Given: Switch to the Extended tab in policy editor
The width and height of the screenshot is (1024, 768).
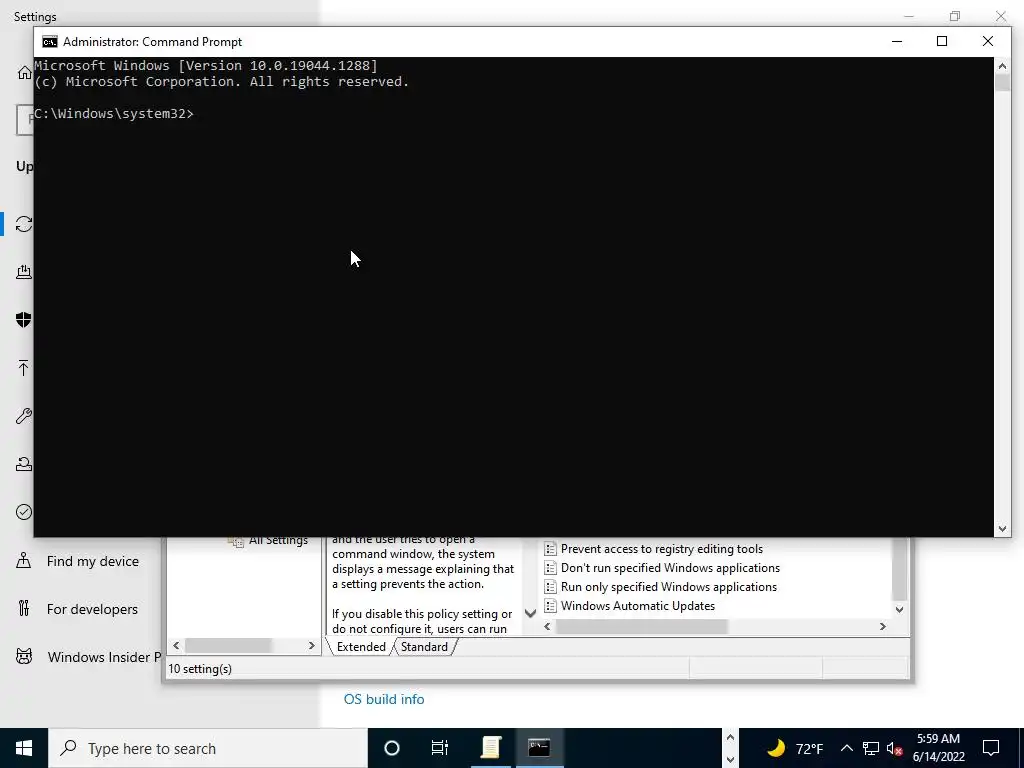Looking at the screenshot, I should (x=360, y=647).
